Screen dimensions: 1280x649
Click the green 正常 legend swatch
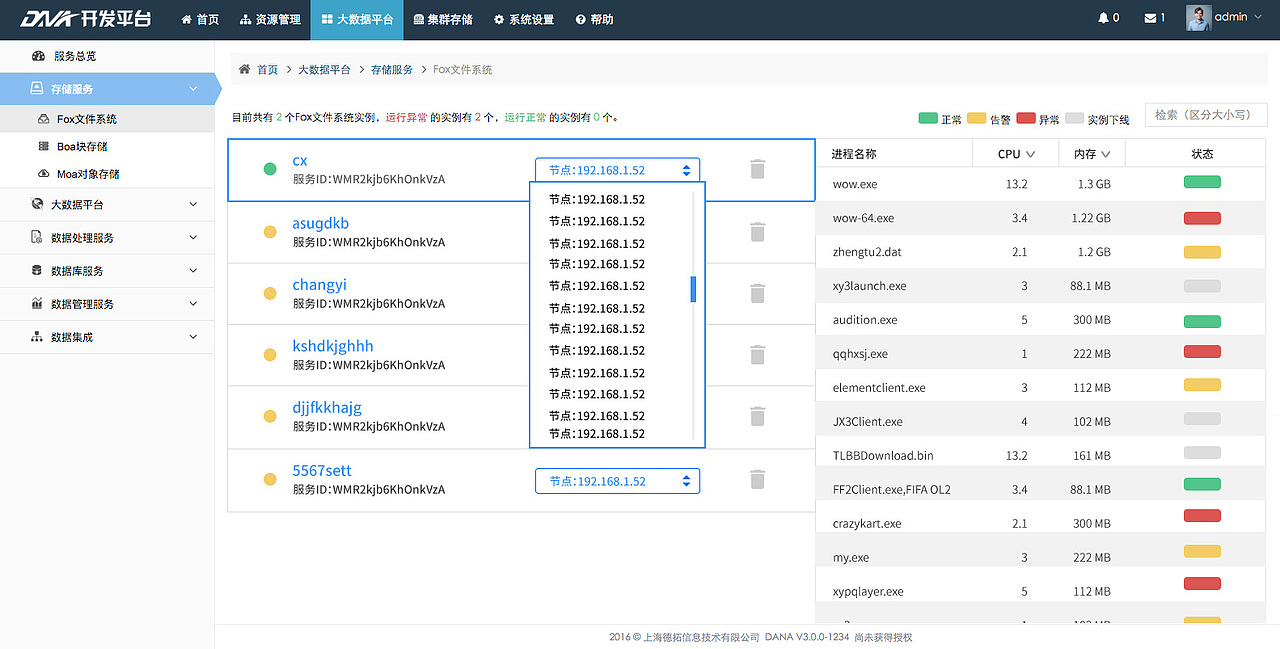pos(928,118)
